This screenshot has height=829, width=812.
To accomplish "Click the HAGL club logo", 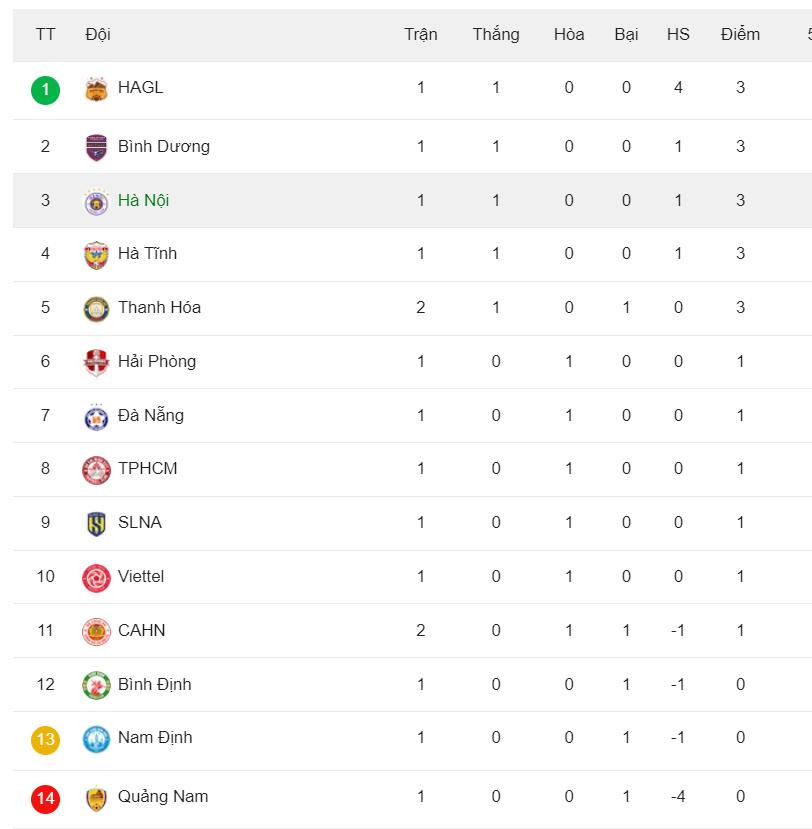I will 96,89.
